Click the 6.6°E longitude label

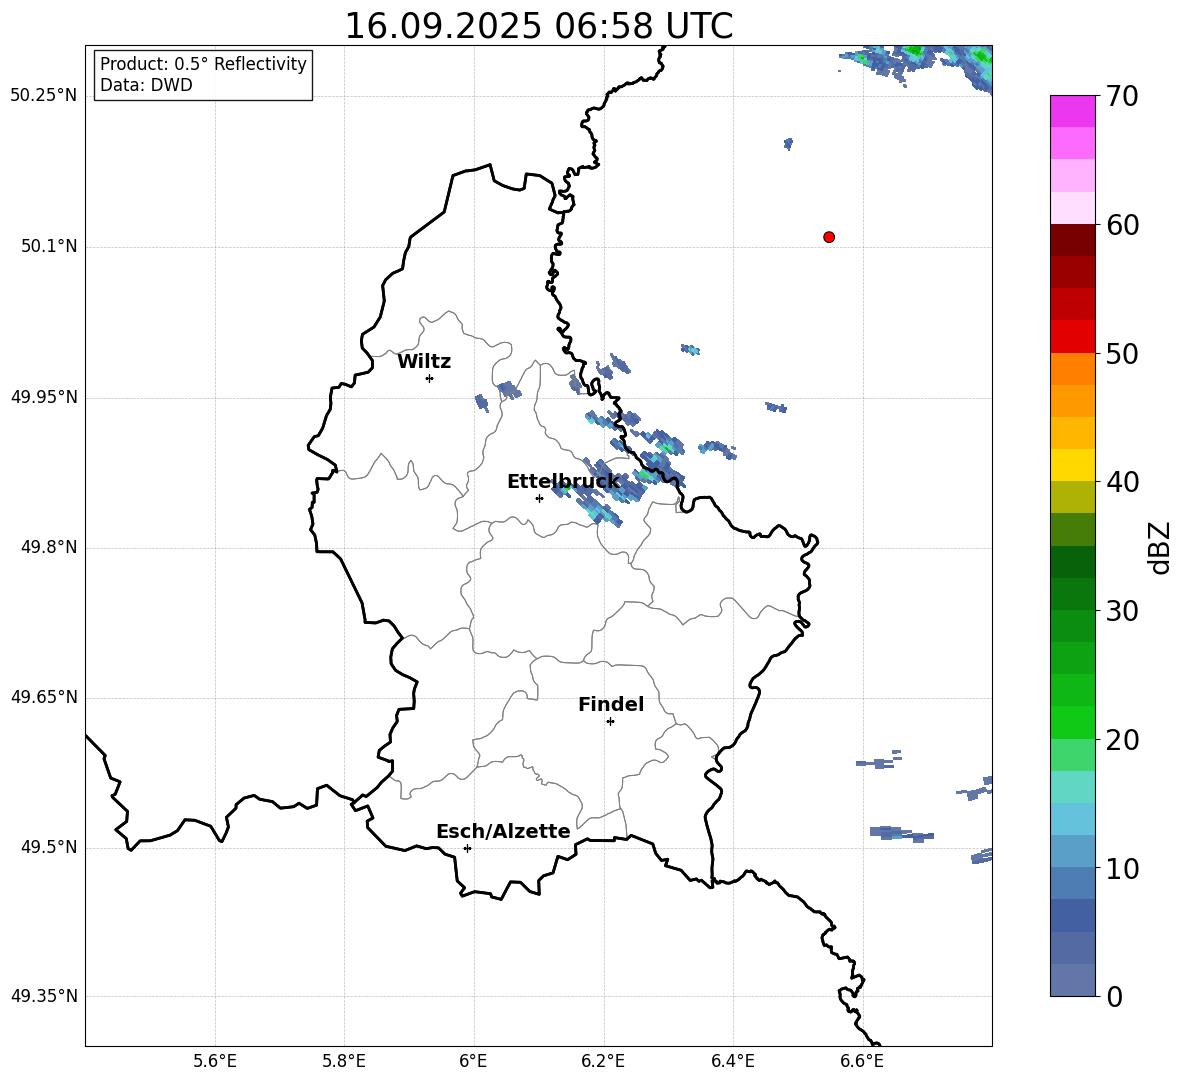862,1061
